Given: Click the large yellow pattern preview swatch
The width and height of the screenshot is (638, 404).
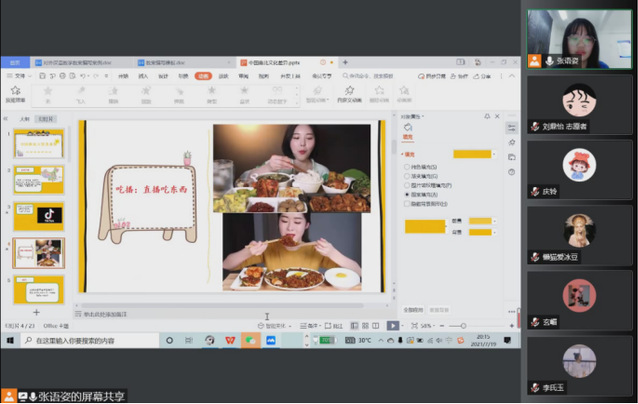Looking at the screenshot, I should (423, 226).
